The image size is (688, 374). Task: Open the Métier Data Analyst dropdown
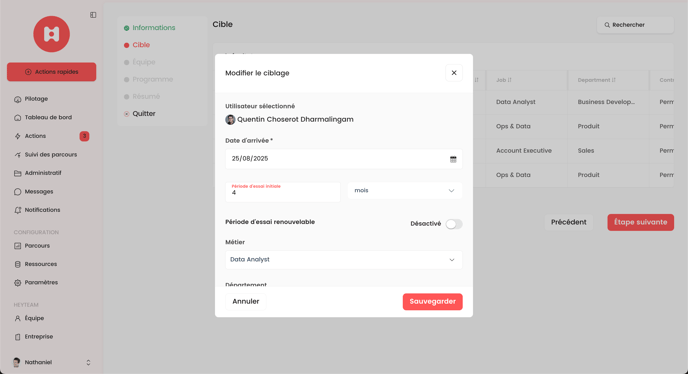point(344,260)
